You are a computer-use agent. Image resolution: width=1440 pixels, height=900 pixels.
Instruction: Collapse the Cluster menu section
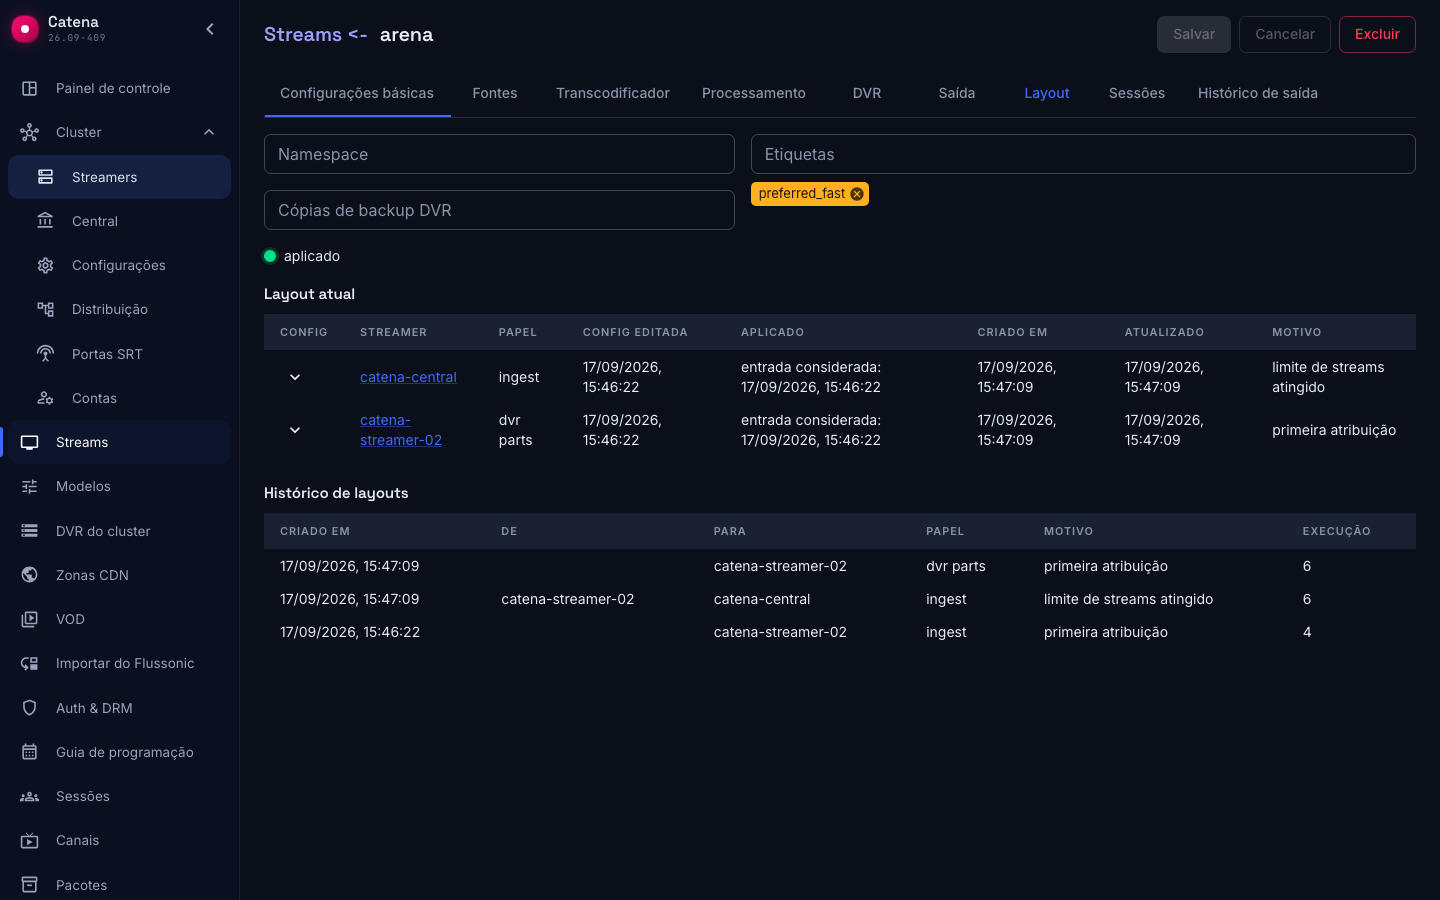coord(209,132)
